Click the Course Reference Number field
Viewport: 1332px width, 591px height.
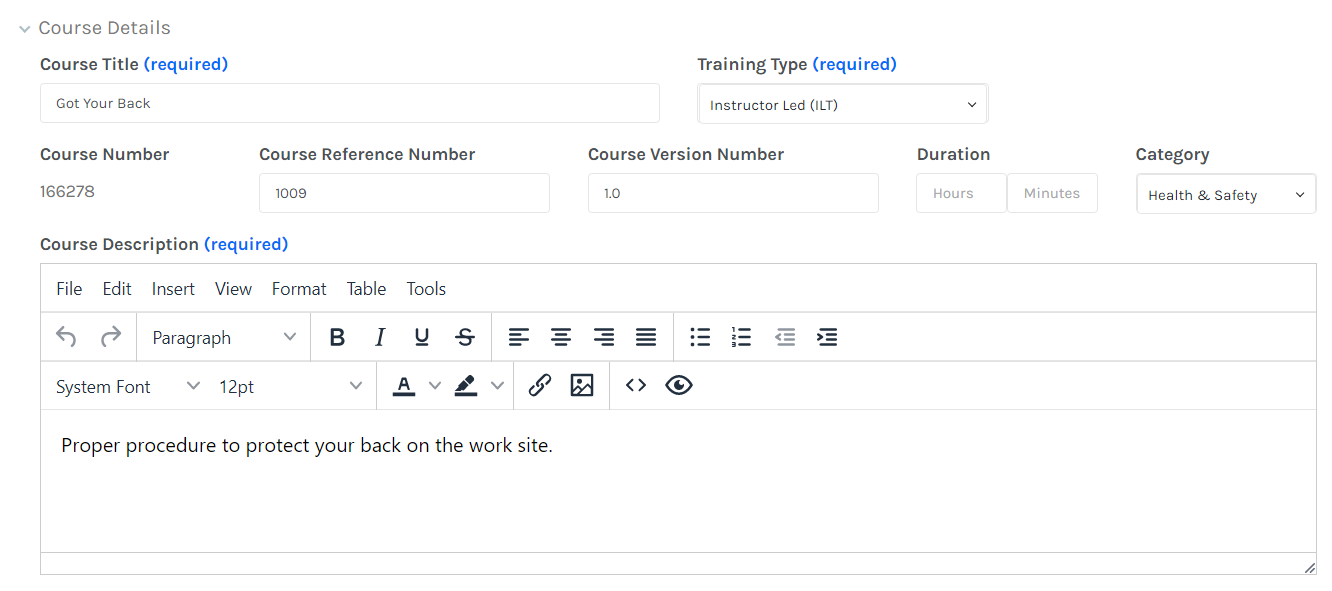(x=404, y=193)
